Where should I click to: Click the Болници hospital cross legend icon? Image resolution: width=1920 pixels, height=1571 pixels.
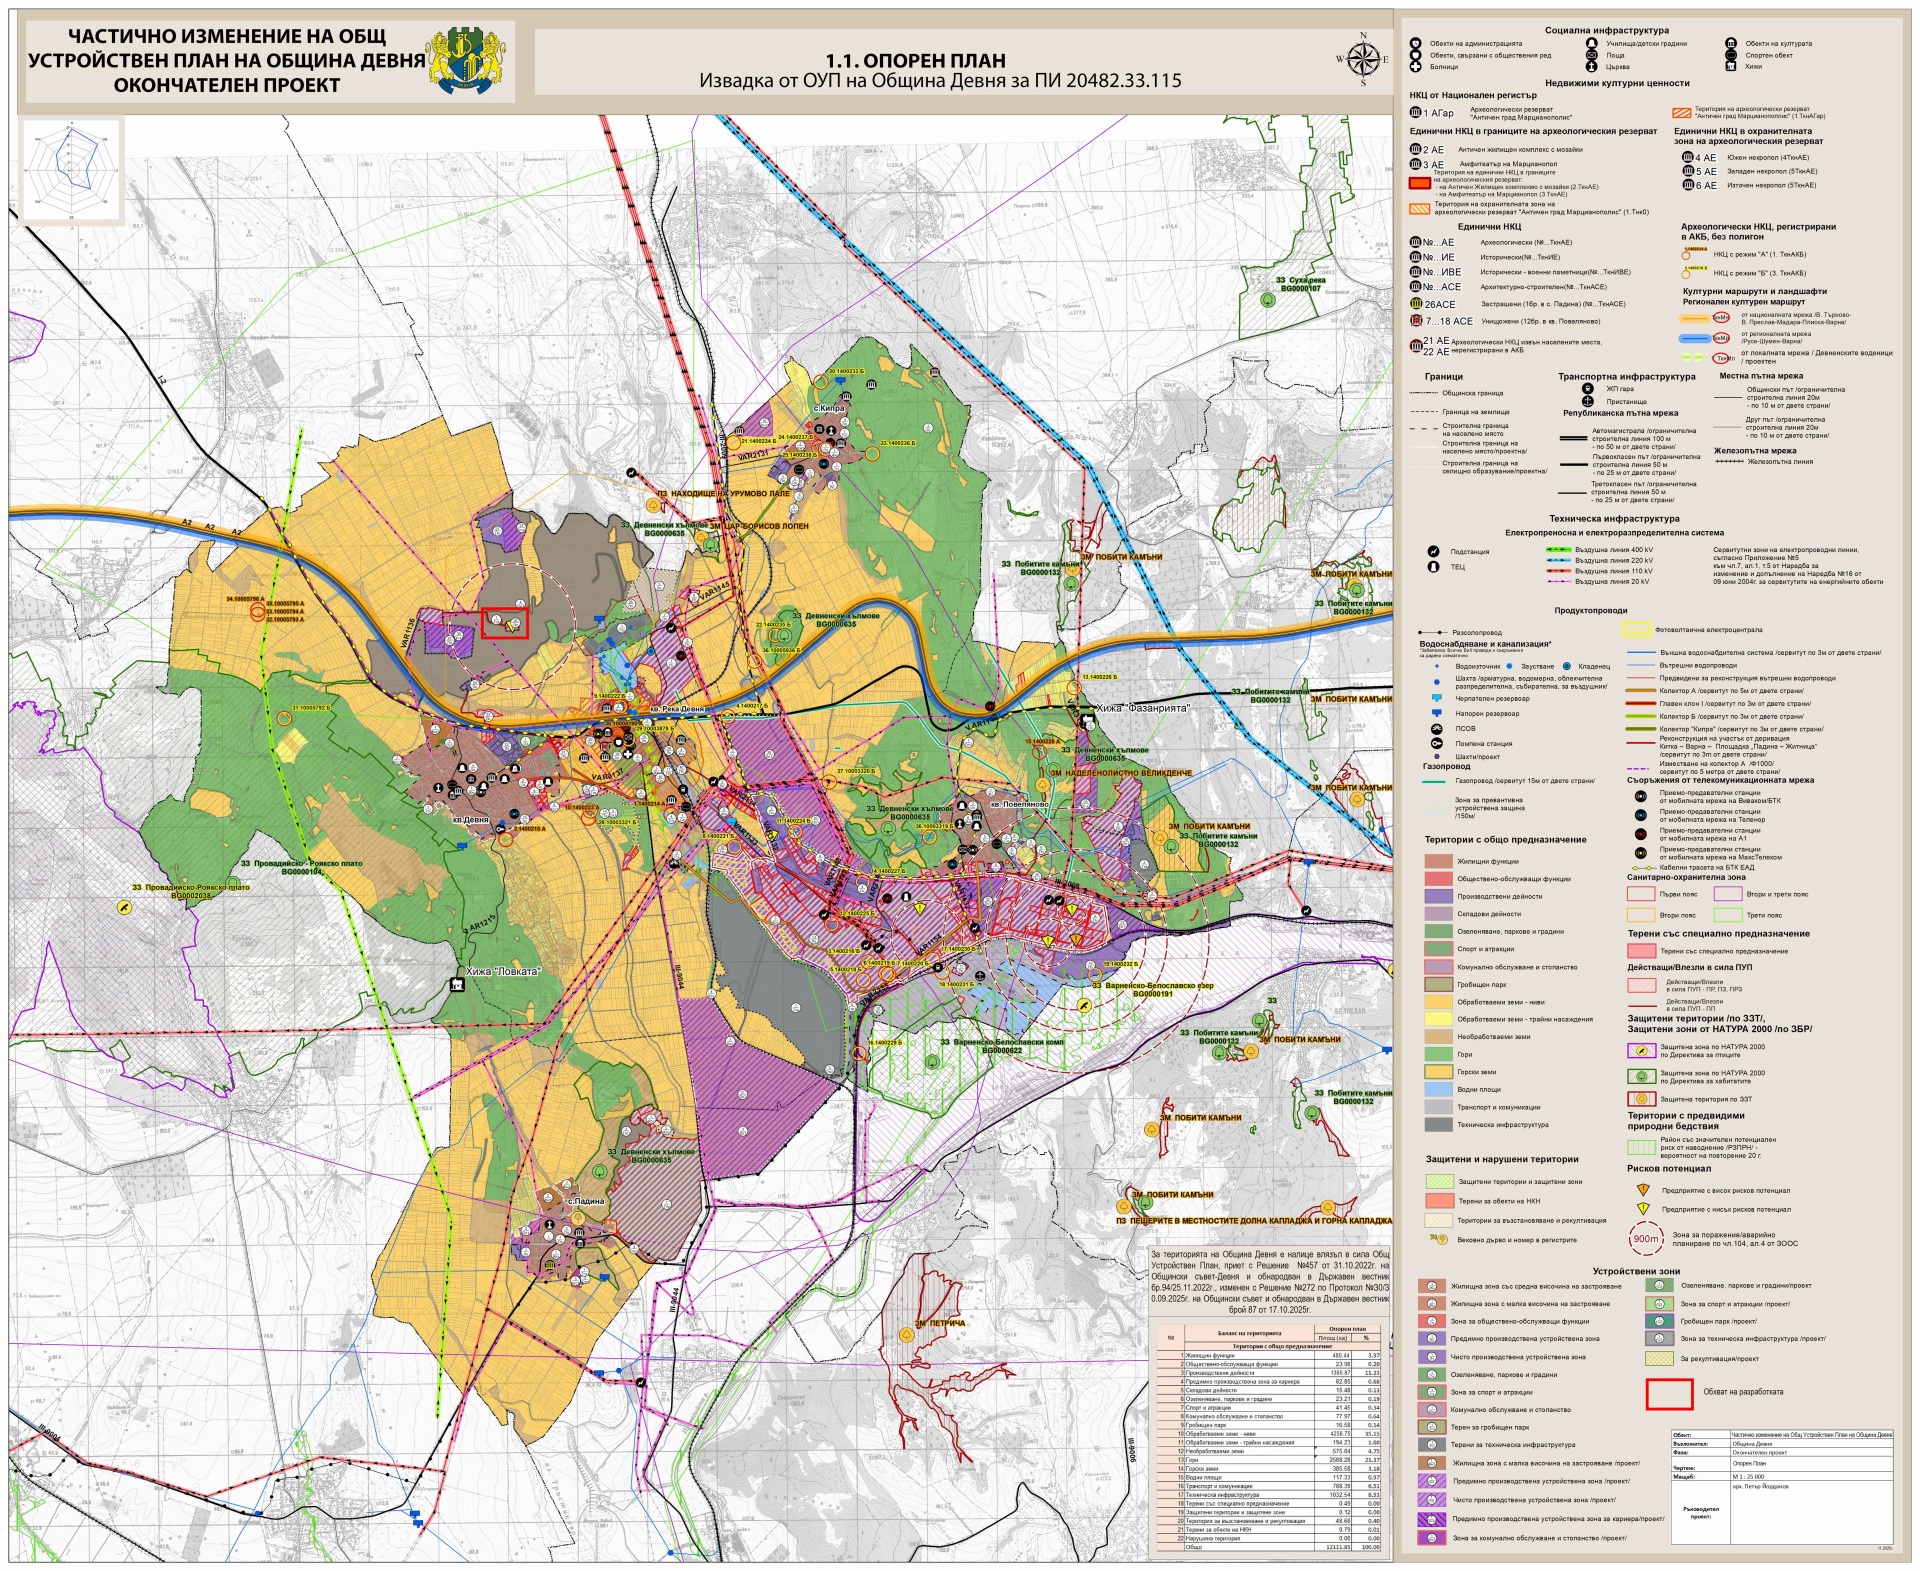click(1415, 67)
